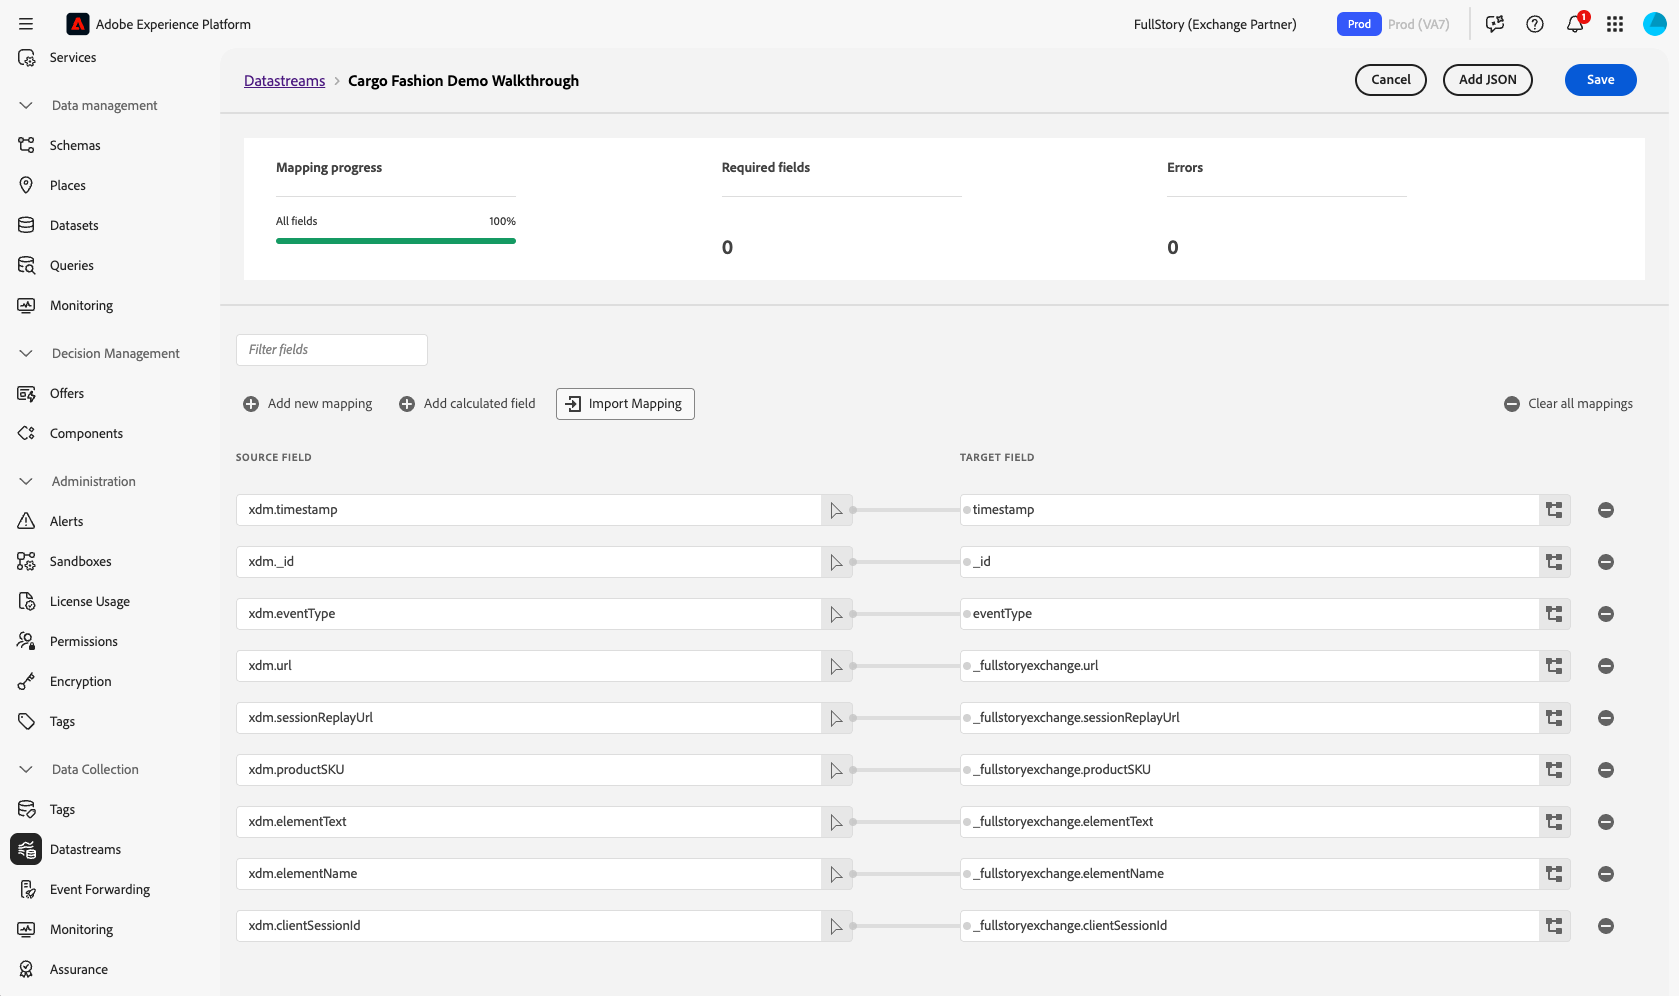Focus the Filter fields input
1679x996 pixels.
click(x=331, y=350)
